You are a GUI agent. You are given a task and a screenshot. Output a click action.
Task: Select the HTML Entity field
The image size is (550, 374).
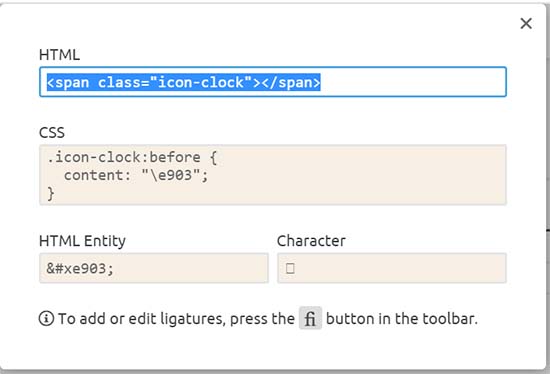click(x=154, y=268)
